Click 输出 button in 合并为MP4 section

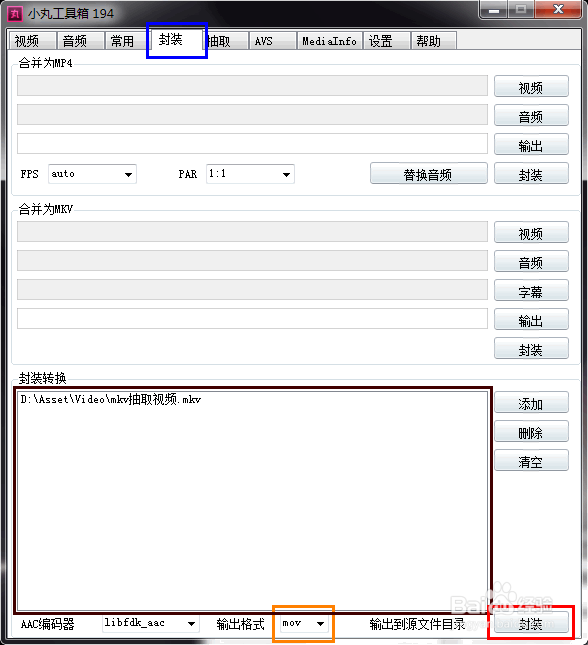pyautogui.click(x=531, y=144)
